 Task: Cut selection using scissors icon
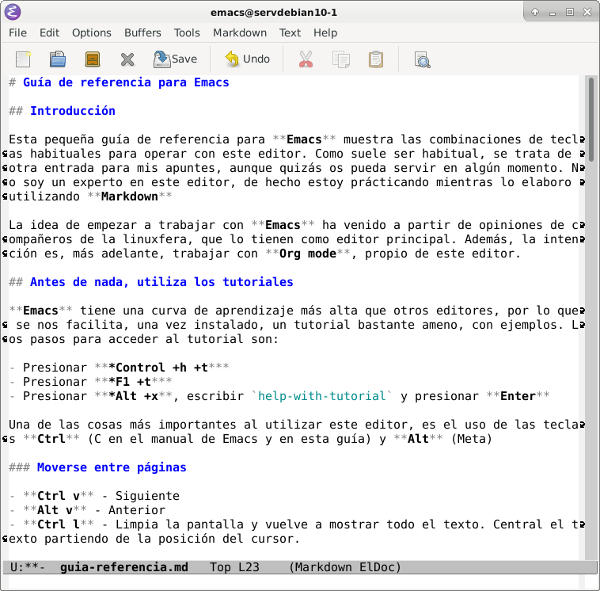pyautogui.click(x=306, y=59)
